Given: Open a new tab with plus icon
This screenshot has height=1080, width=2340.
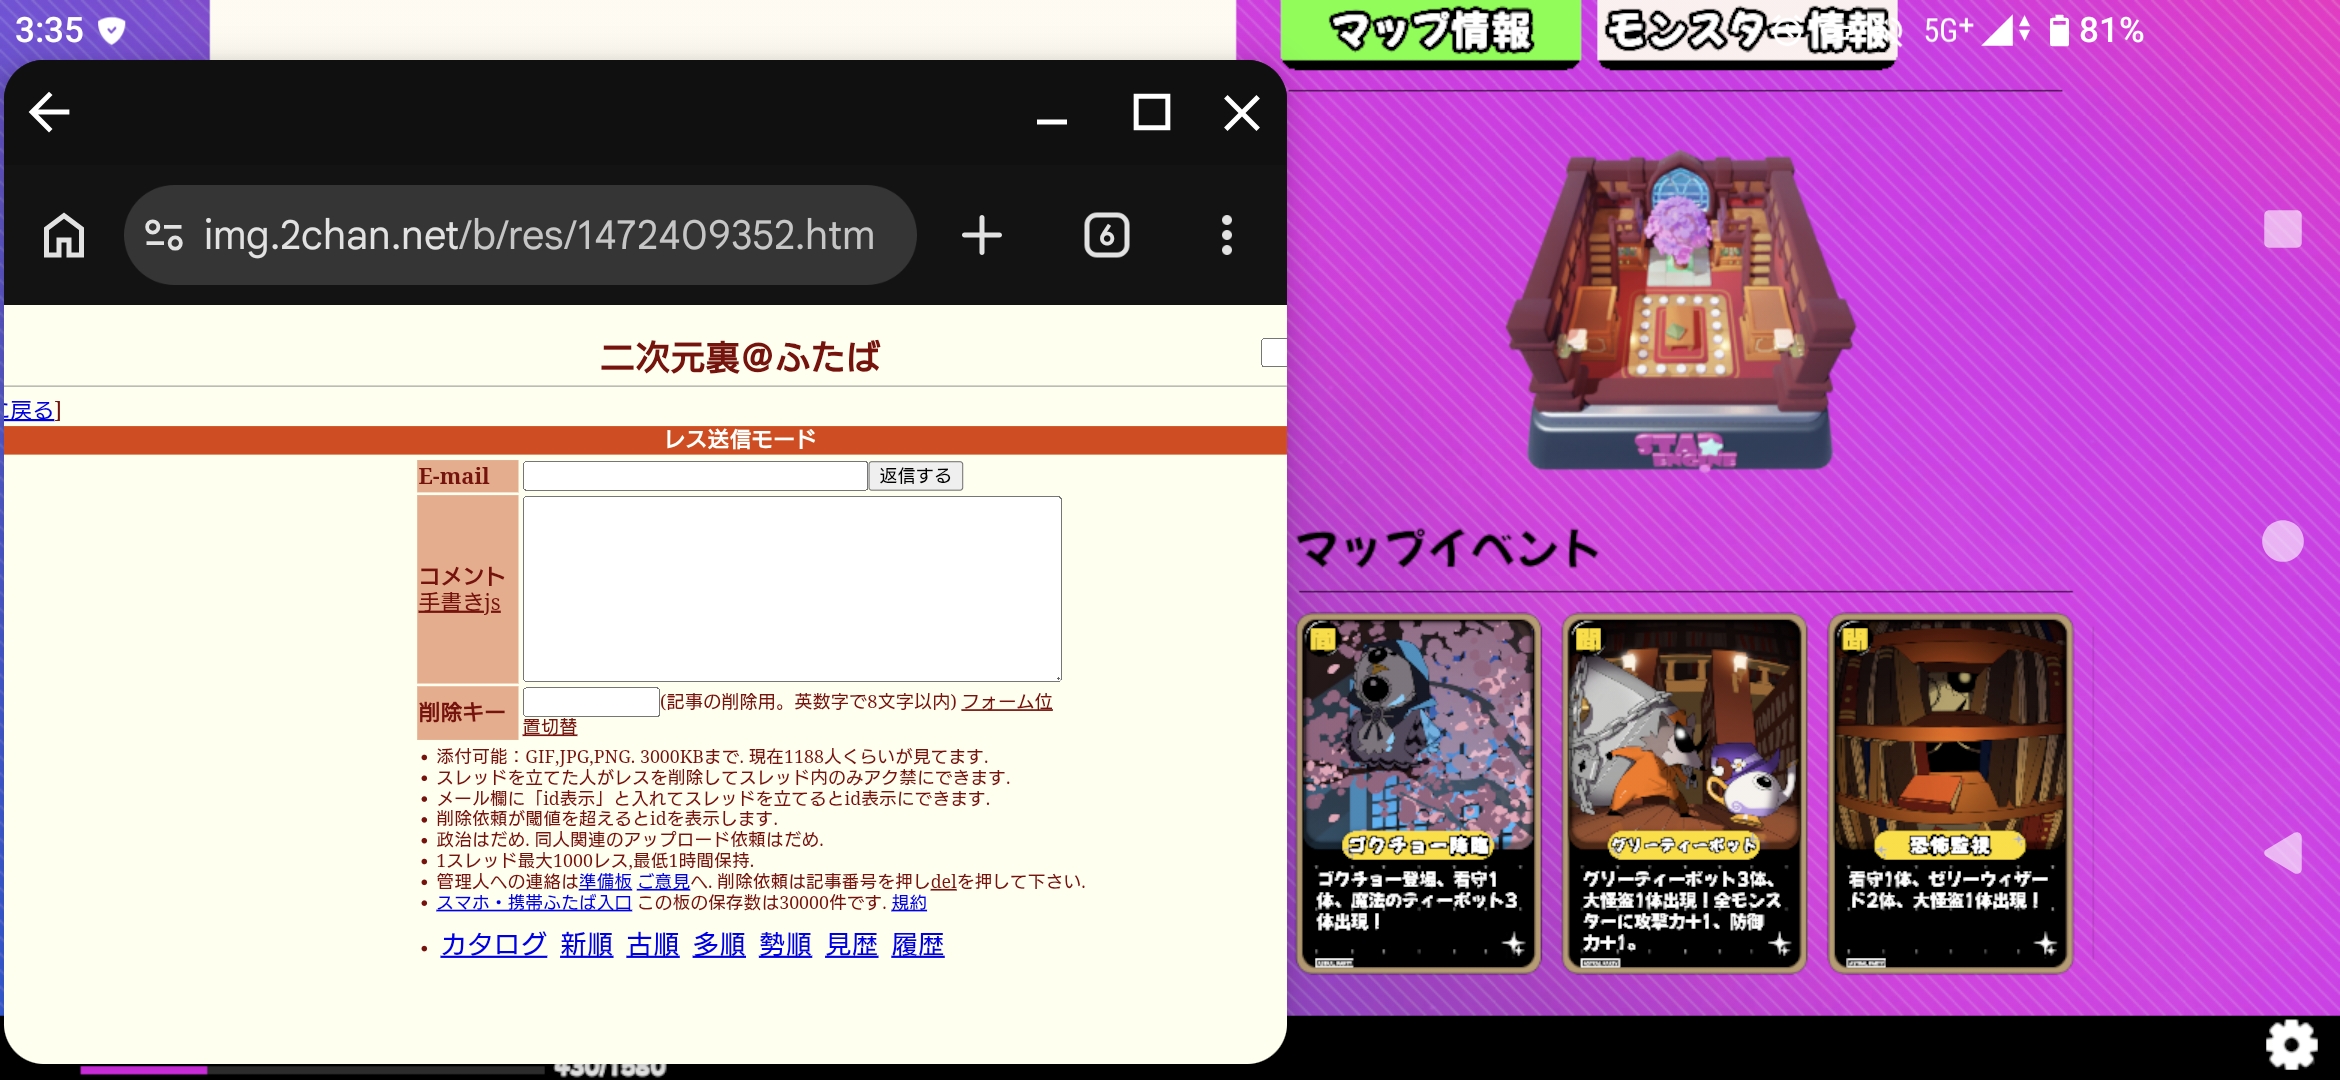Looking at the screenshot, I should click(x=981, y=236).
